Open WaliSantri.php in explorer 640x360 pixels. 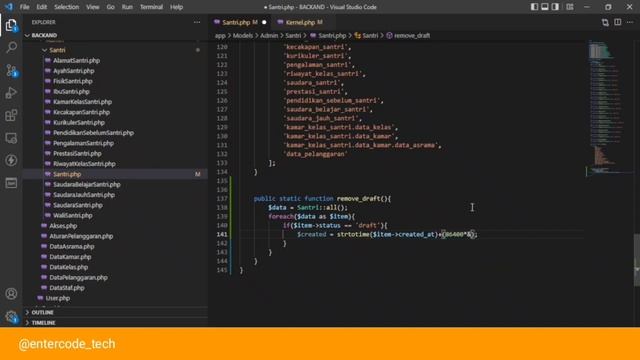(x=73, y=216)
